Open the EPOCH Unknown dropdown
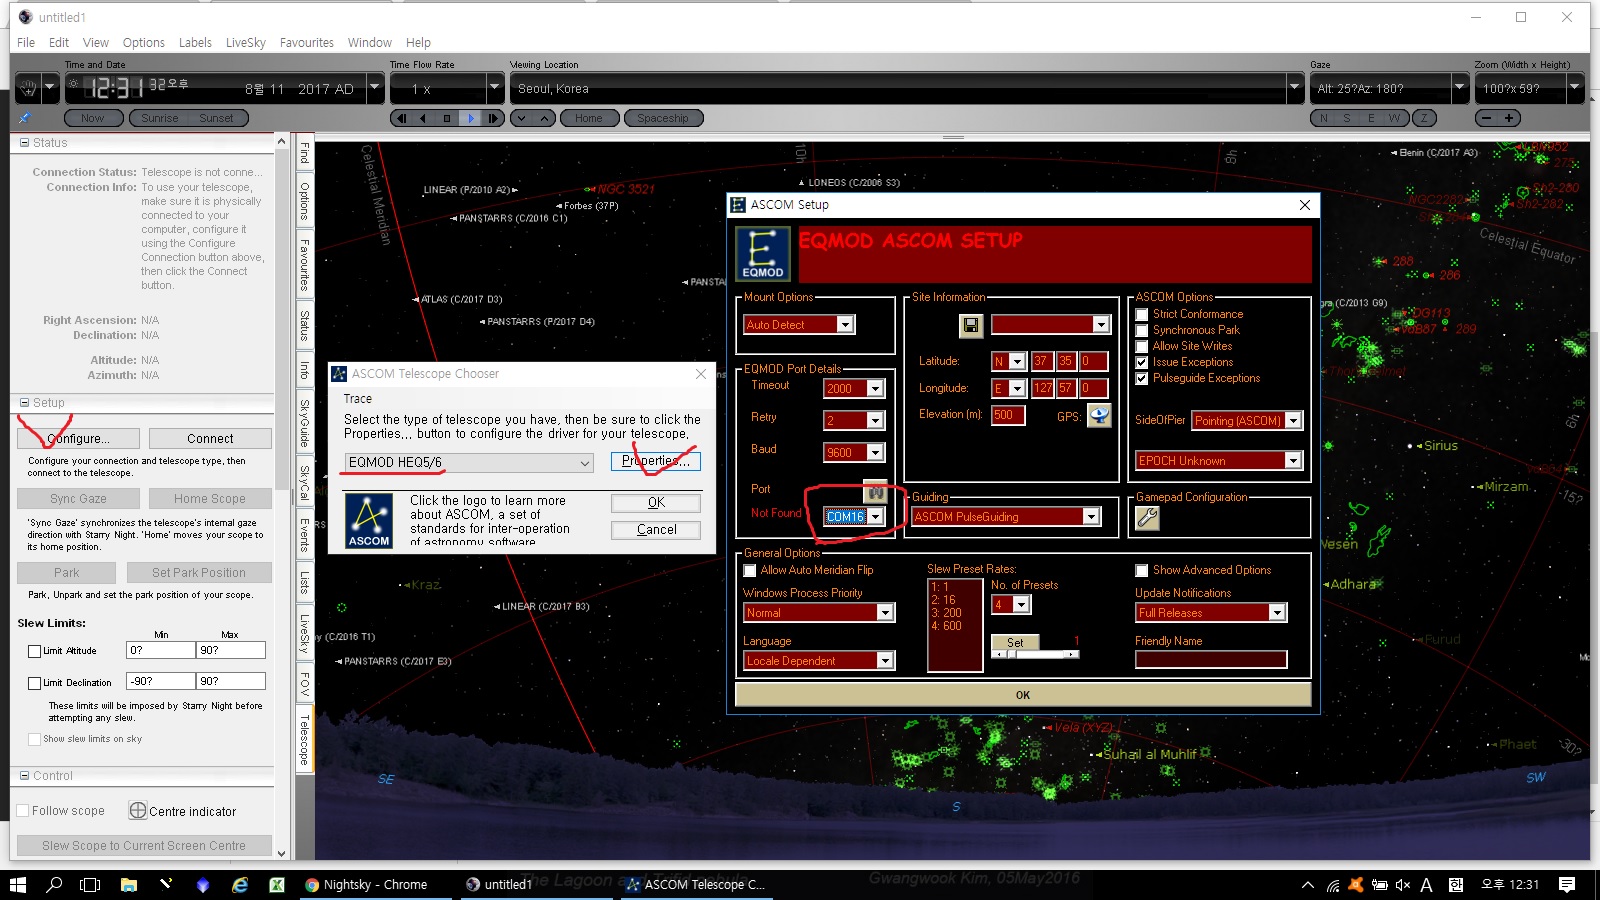The image size is (1600, 900). point(1293,461)
